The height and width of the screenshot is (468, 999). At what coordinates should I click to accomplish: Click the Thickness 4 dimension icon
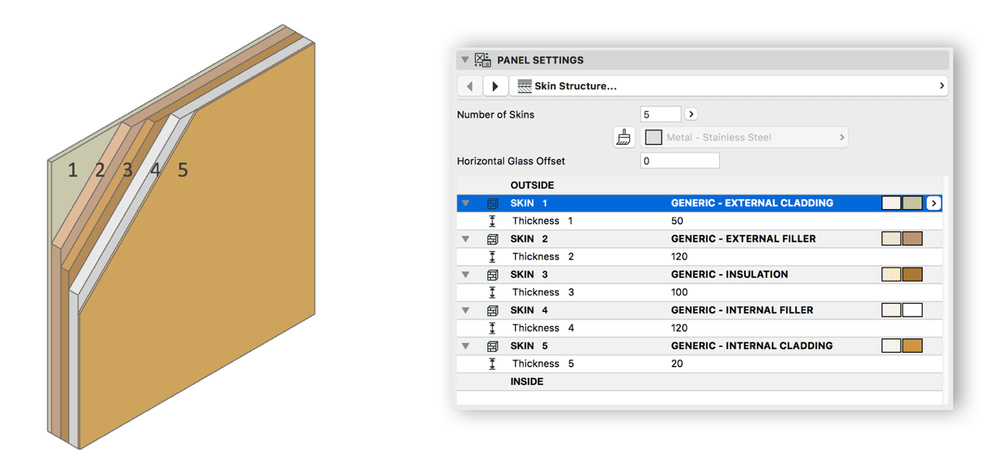tap(492, 328)
